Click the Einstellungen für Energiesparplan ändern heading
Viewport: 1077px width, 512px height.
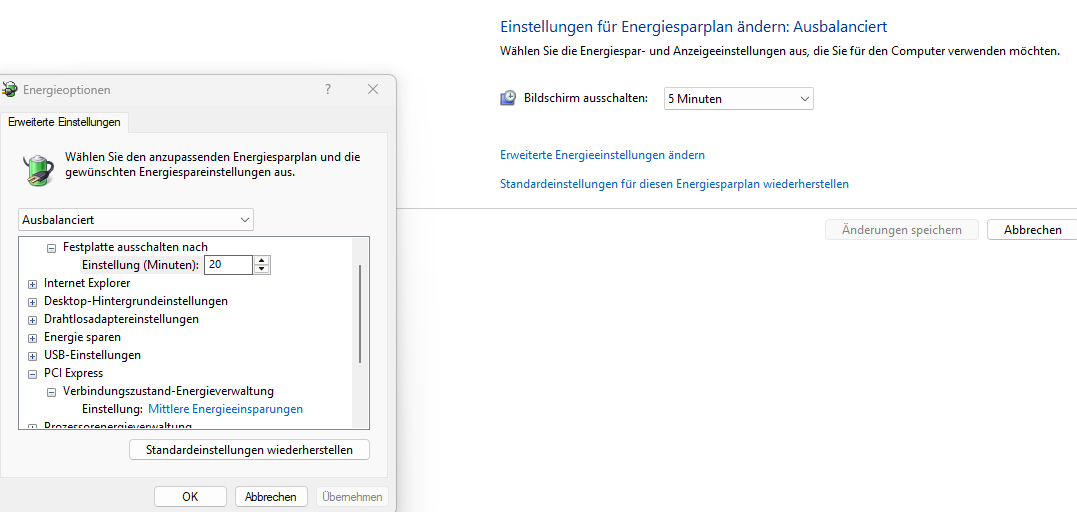(694, 27)
